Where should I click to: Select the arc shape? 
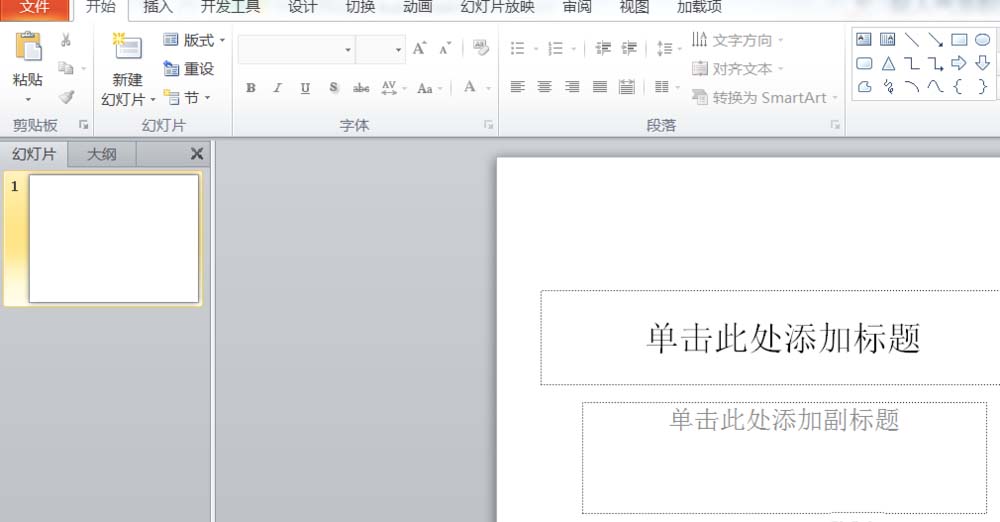(912, 86)
